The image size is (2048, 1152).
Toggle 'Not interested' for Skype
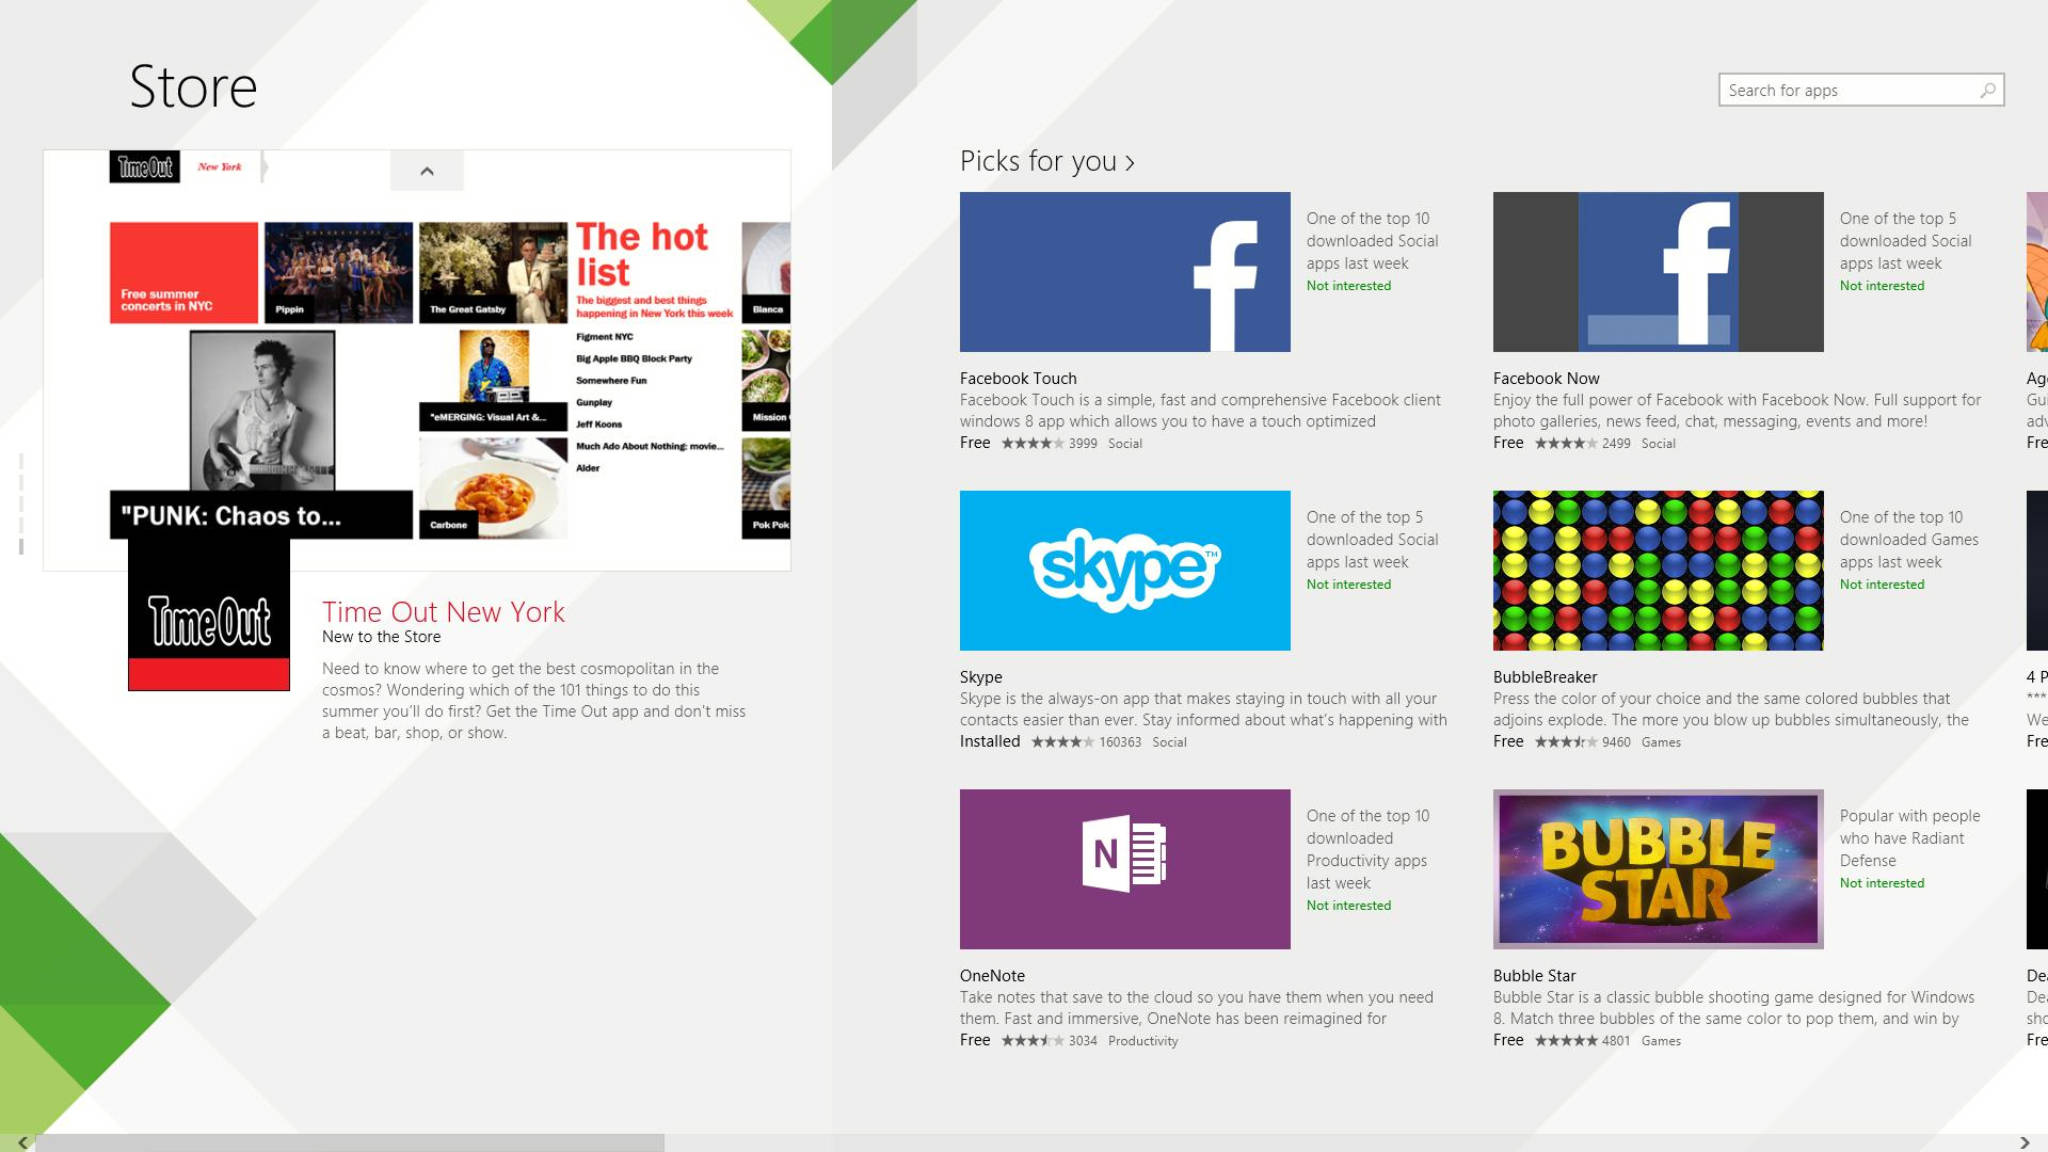click(x=1348, y=584)
